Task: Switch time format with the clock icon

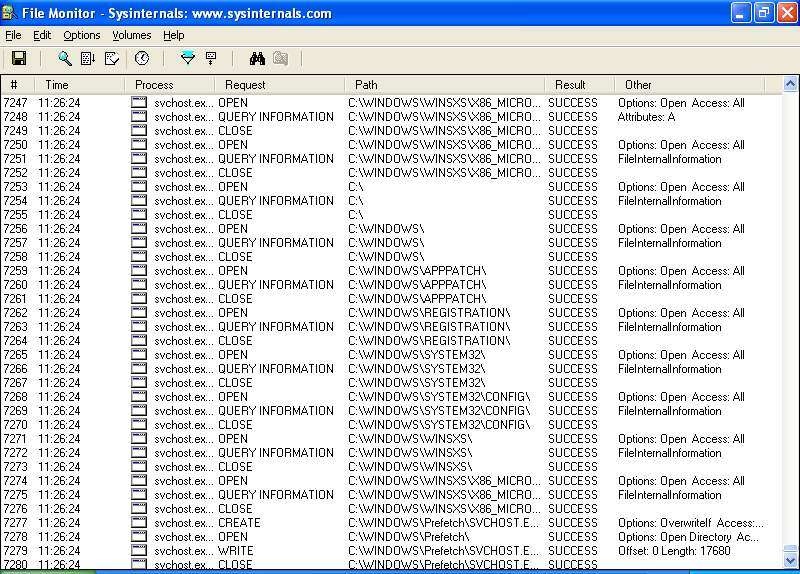Action: click(x=142, y=59)
